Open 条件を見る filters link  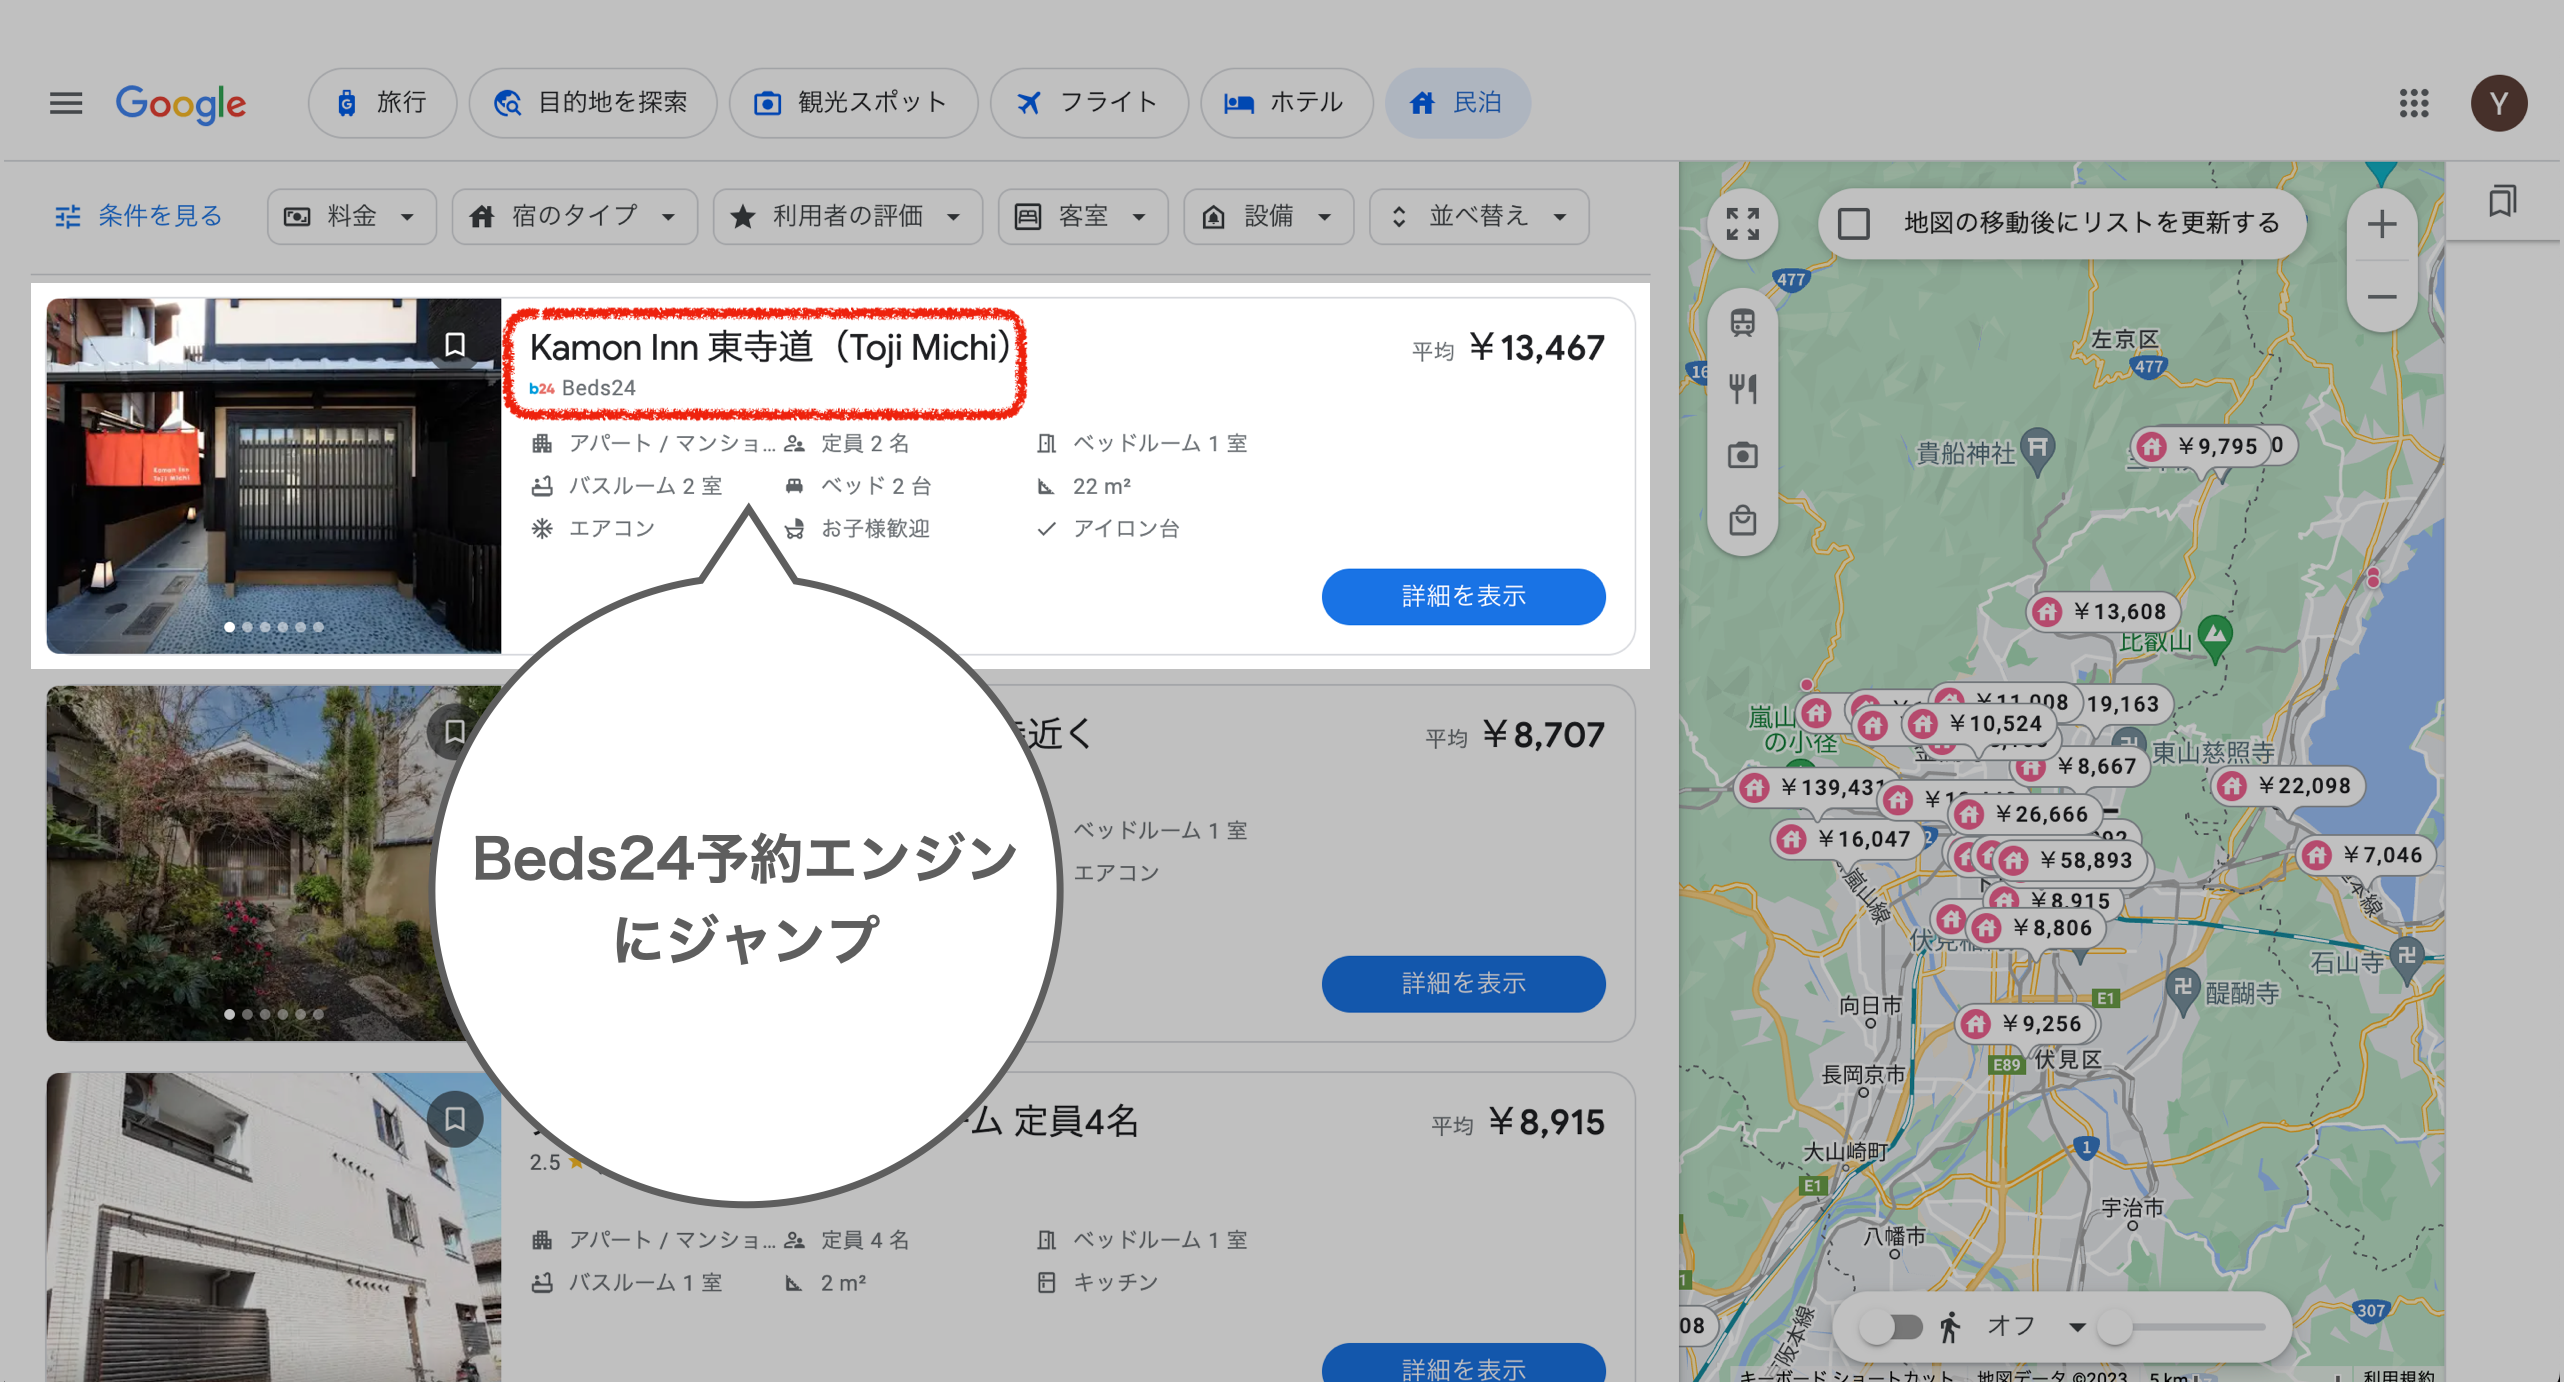pos(138,216)
